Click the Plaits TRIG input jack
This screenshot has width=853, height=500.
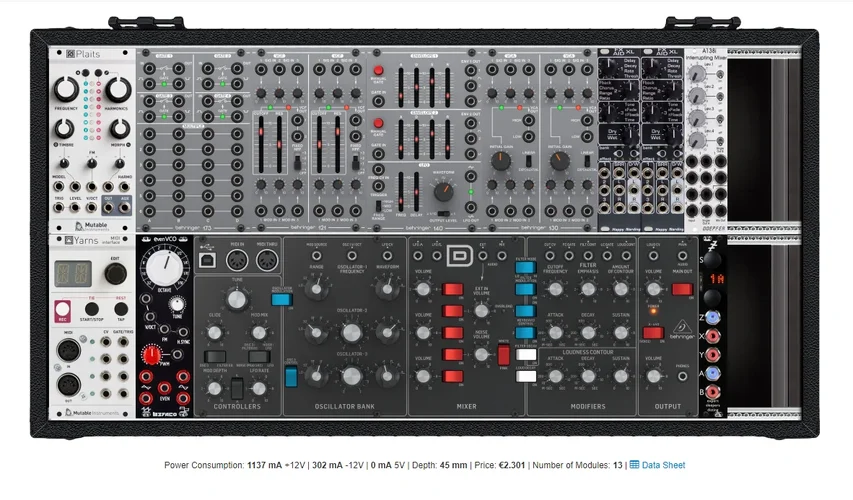[x=59, y=207]
